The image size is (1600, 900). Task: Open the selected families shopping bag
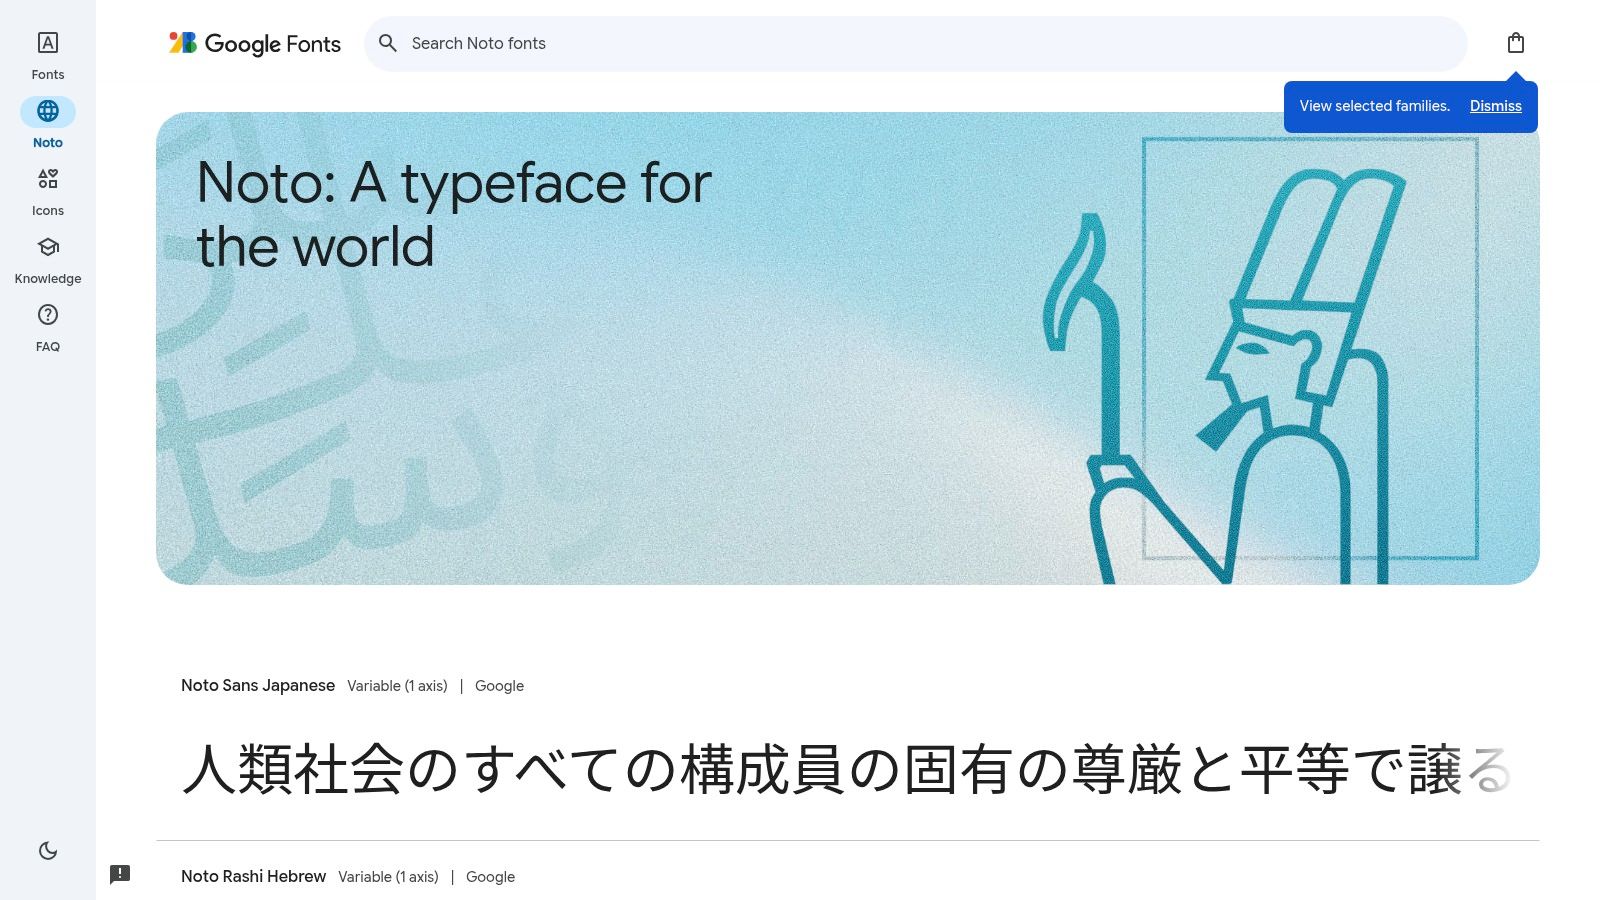(x=1516, y=43)
